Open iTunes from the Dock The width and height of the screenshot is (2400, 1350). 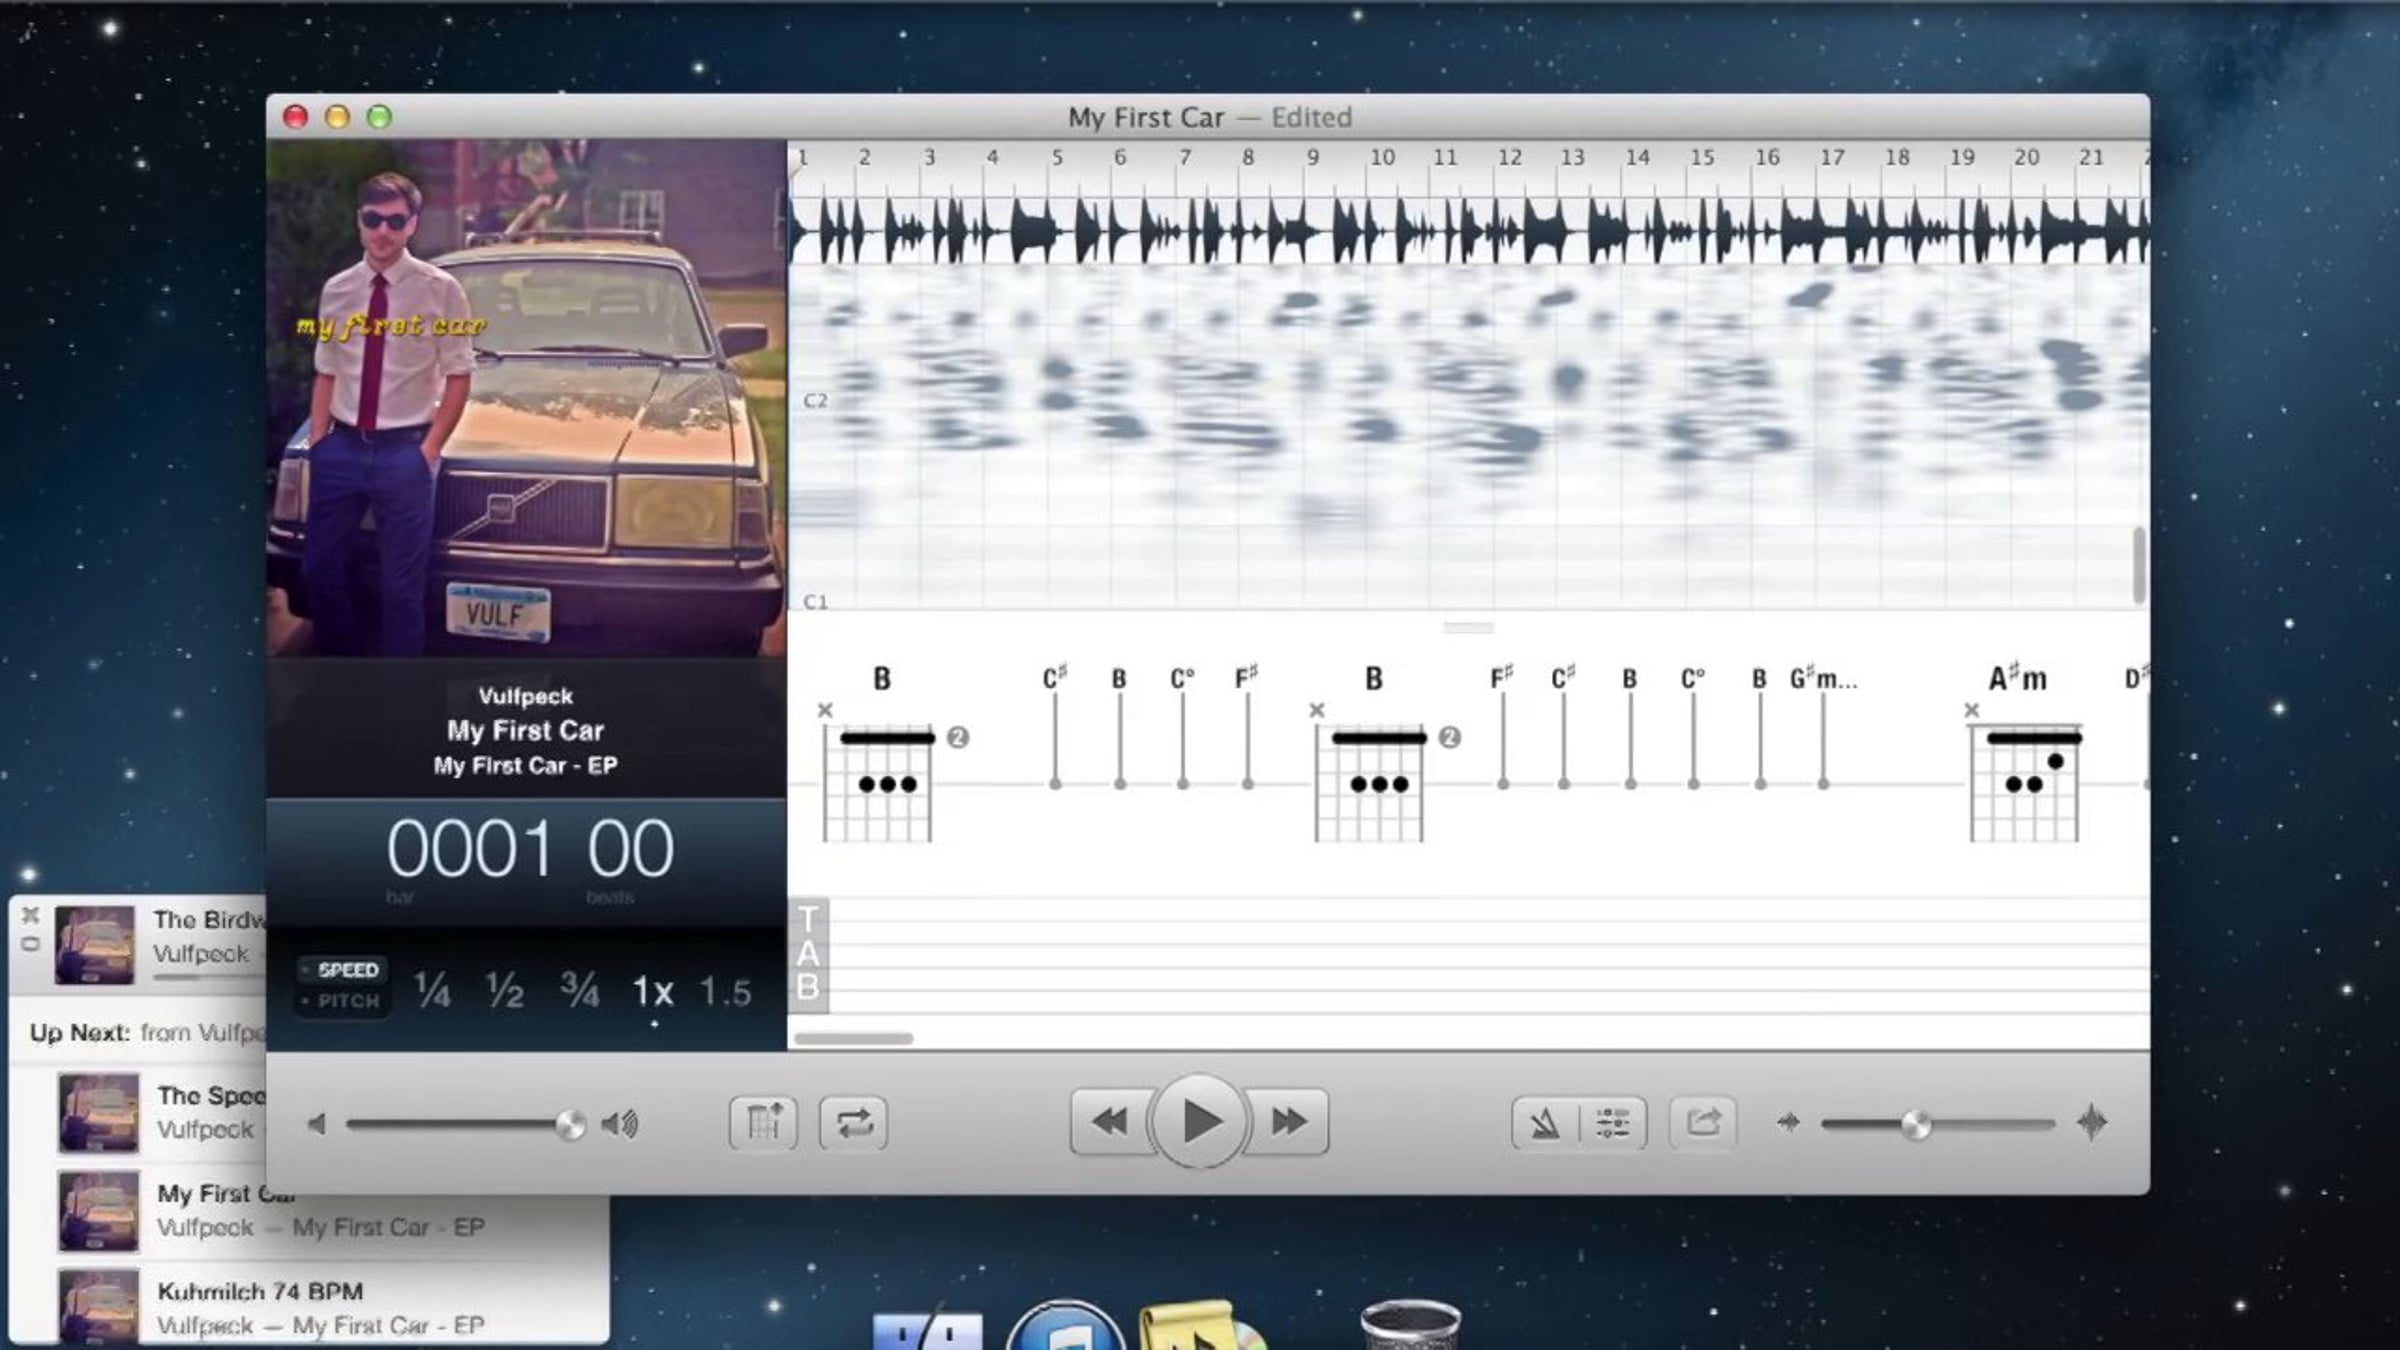click(x=1065, y=1325)
